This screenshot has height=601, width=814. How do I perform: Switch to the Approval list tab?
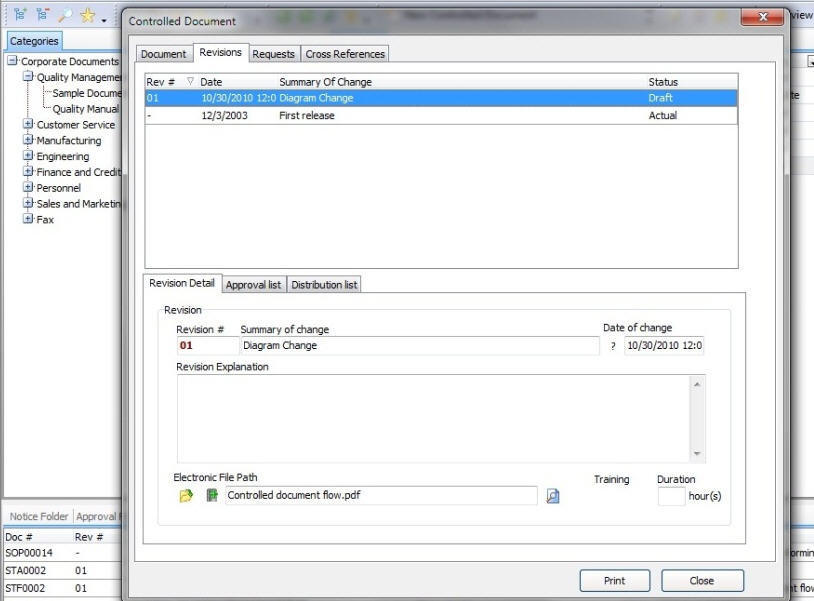253,285
